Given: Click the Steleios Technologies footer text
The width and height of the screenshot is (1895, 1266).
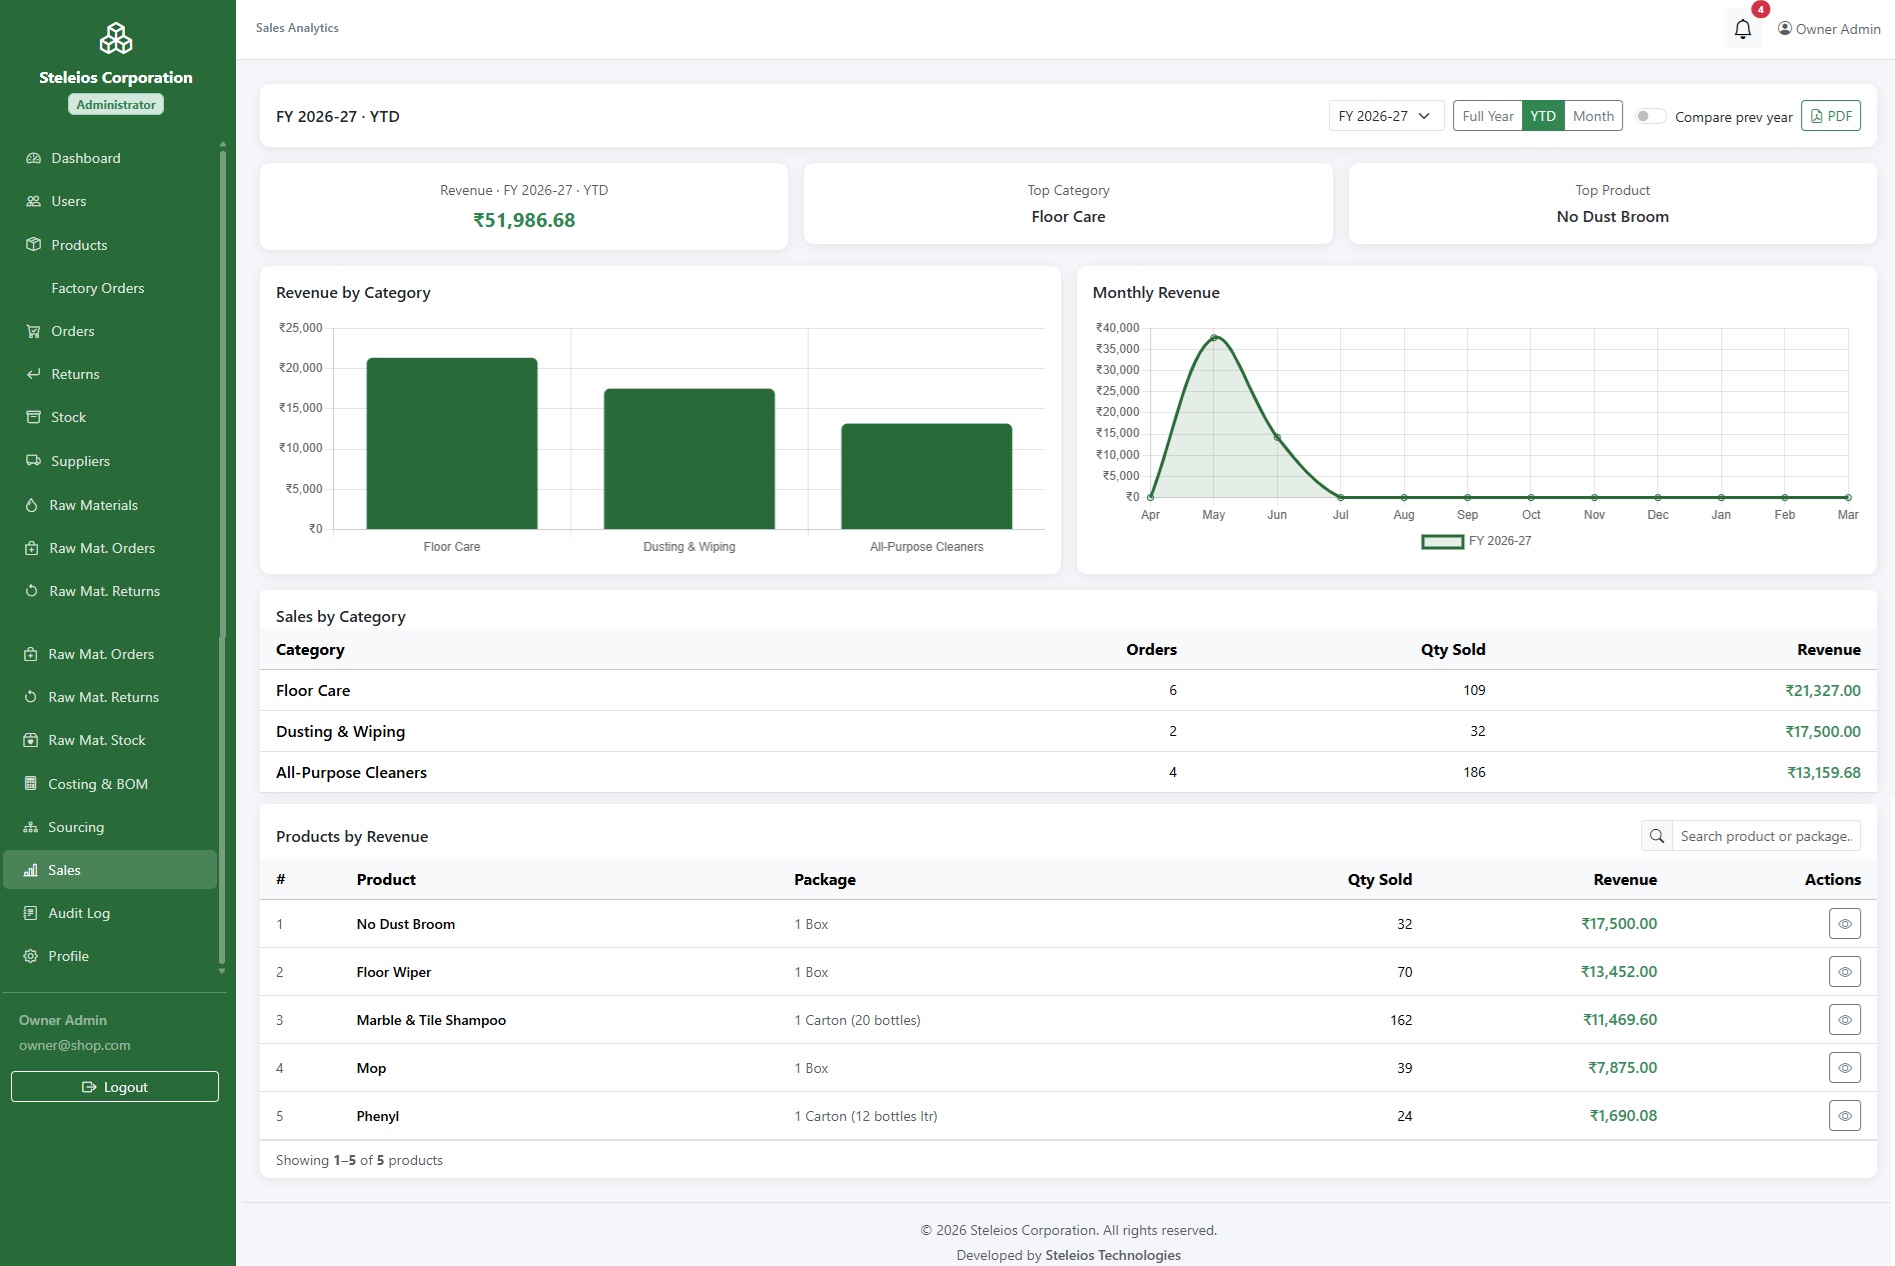Looking at the screenshot, I should (1113, 1255).
